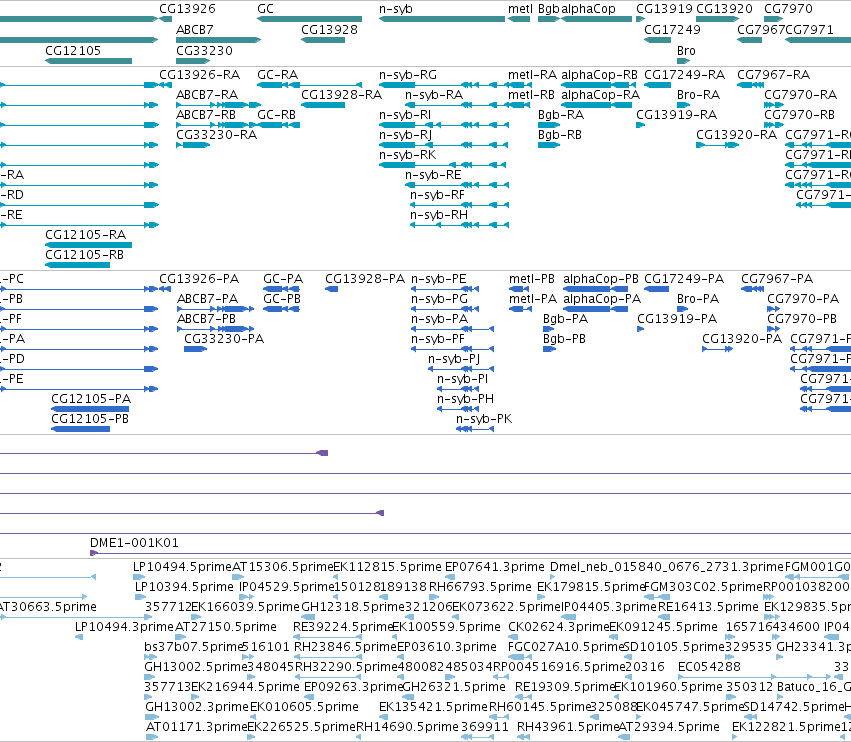Click the CG13920 gene label
Image resolution: width=851 pixels, height=742 pixels.
tap(724, 9)
